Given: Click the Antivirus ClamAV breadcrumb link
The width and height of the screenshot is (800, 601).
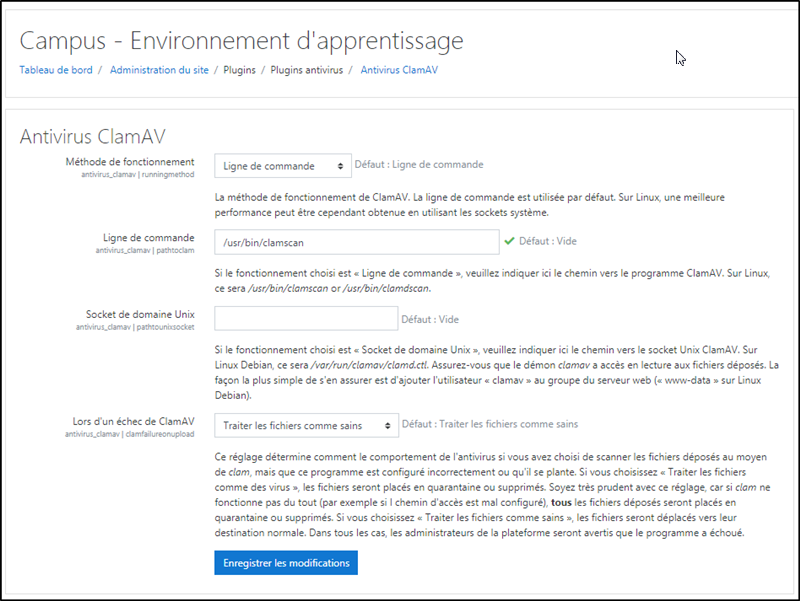Looking at the screenshot, I should pos(398,70).
